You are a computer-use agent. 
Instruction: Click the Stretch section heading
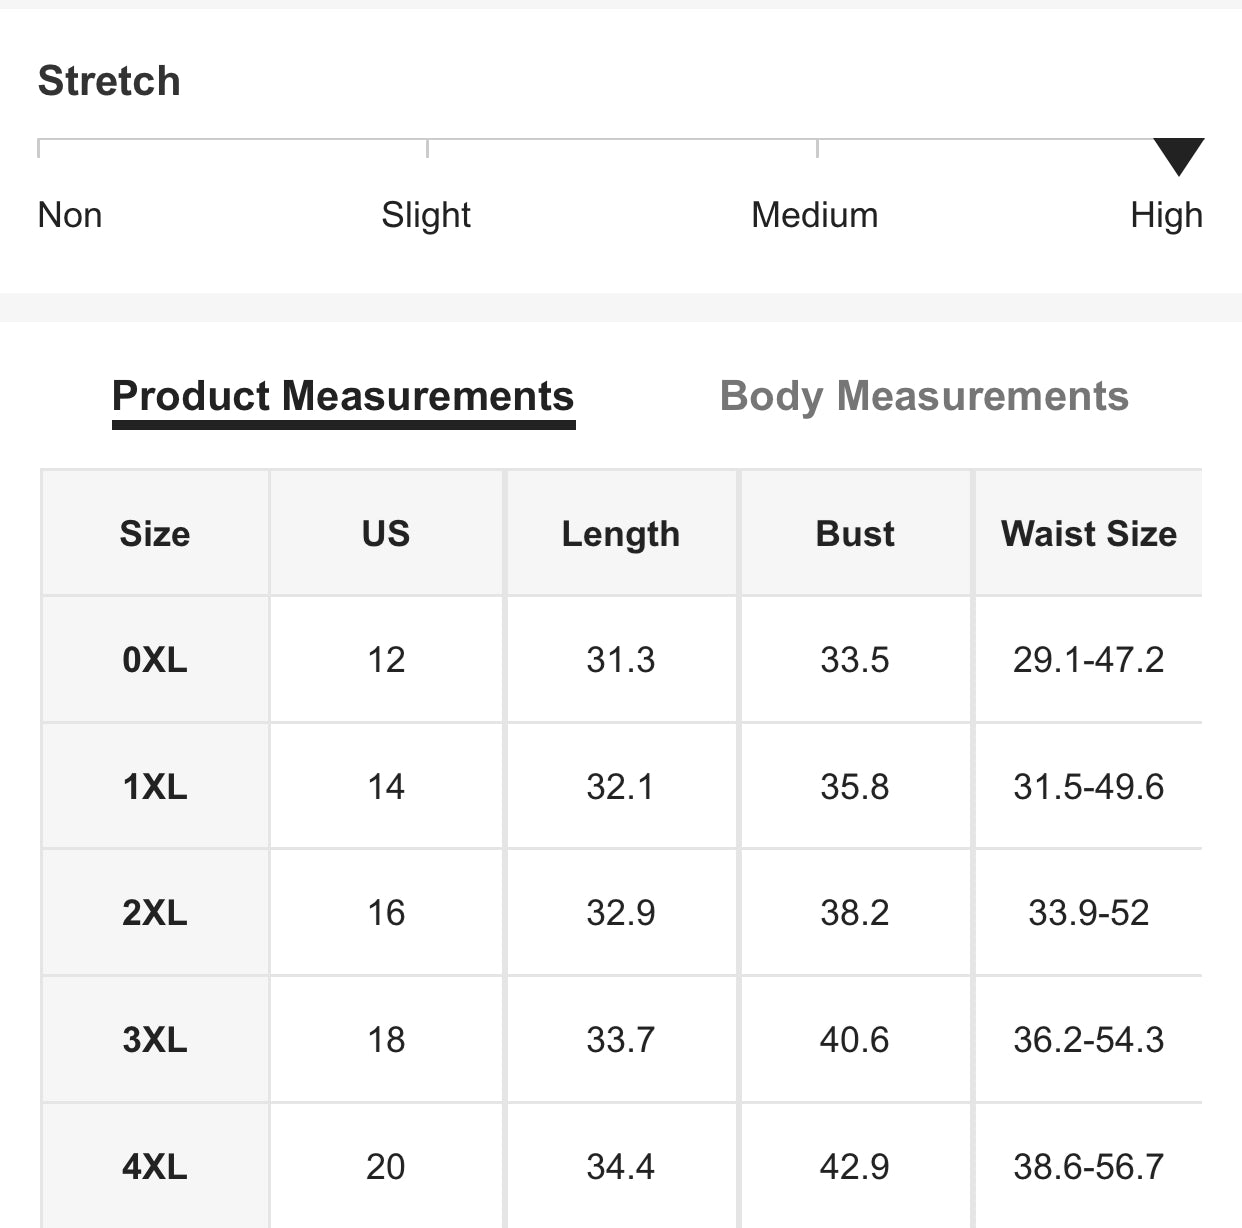click(109, 81)
